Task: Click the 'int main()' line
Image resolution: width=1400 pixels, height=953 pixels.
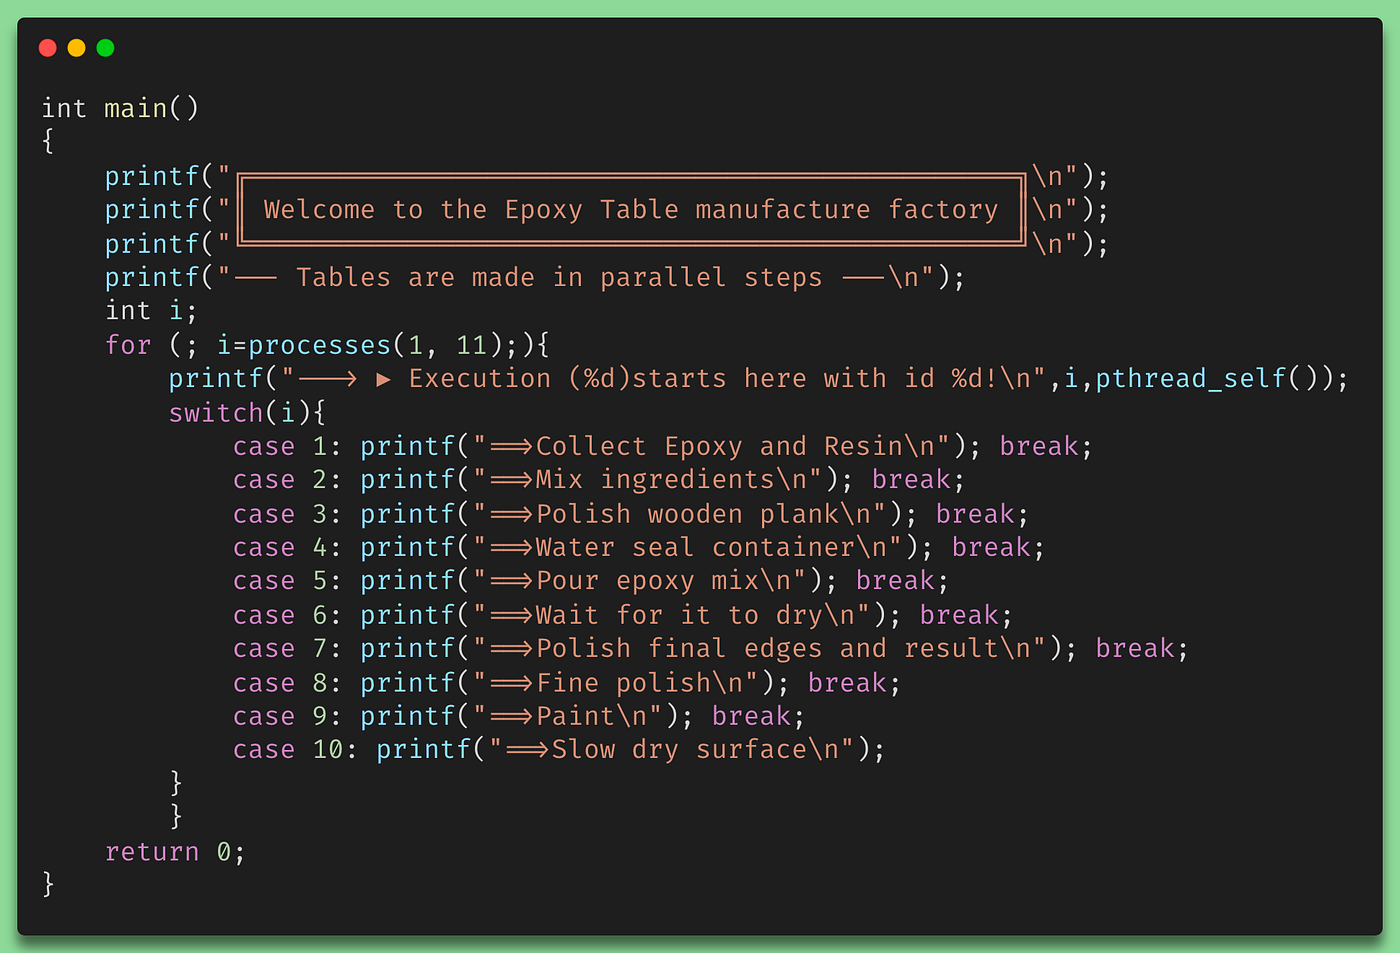Action: (x=120, y=108)
